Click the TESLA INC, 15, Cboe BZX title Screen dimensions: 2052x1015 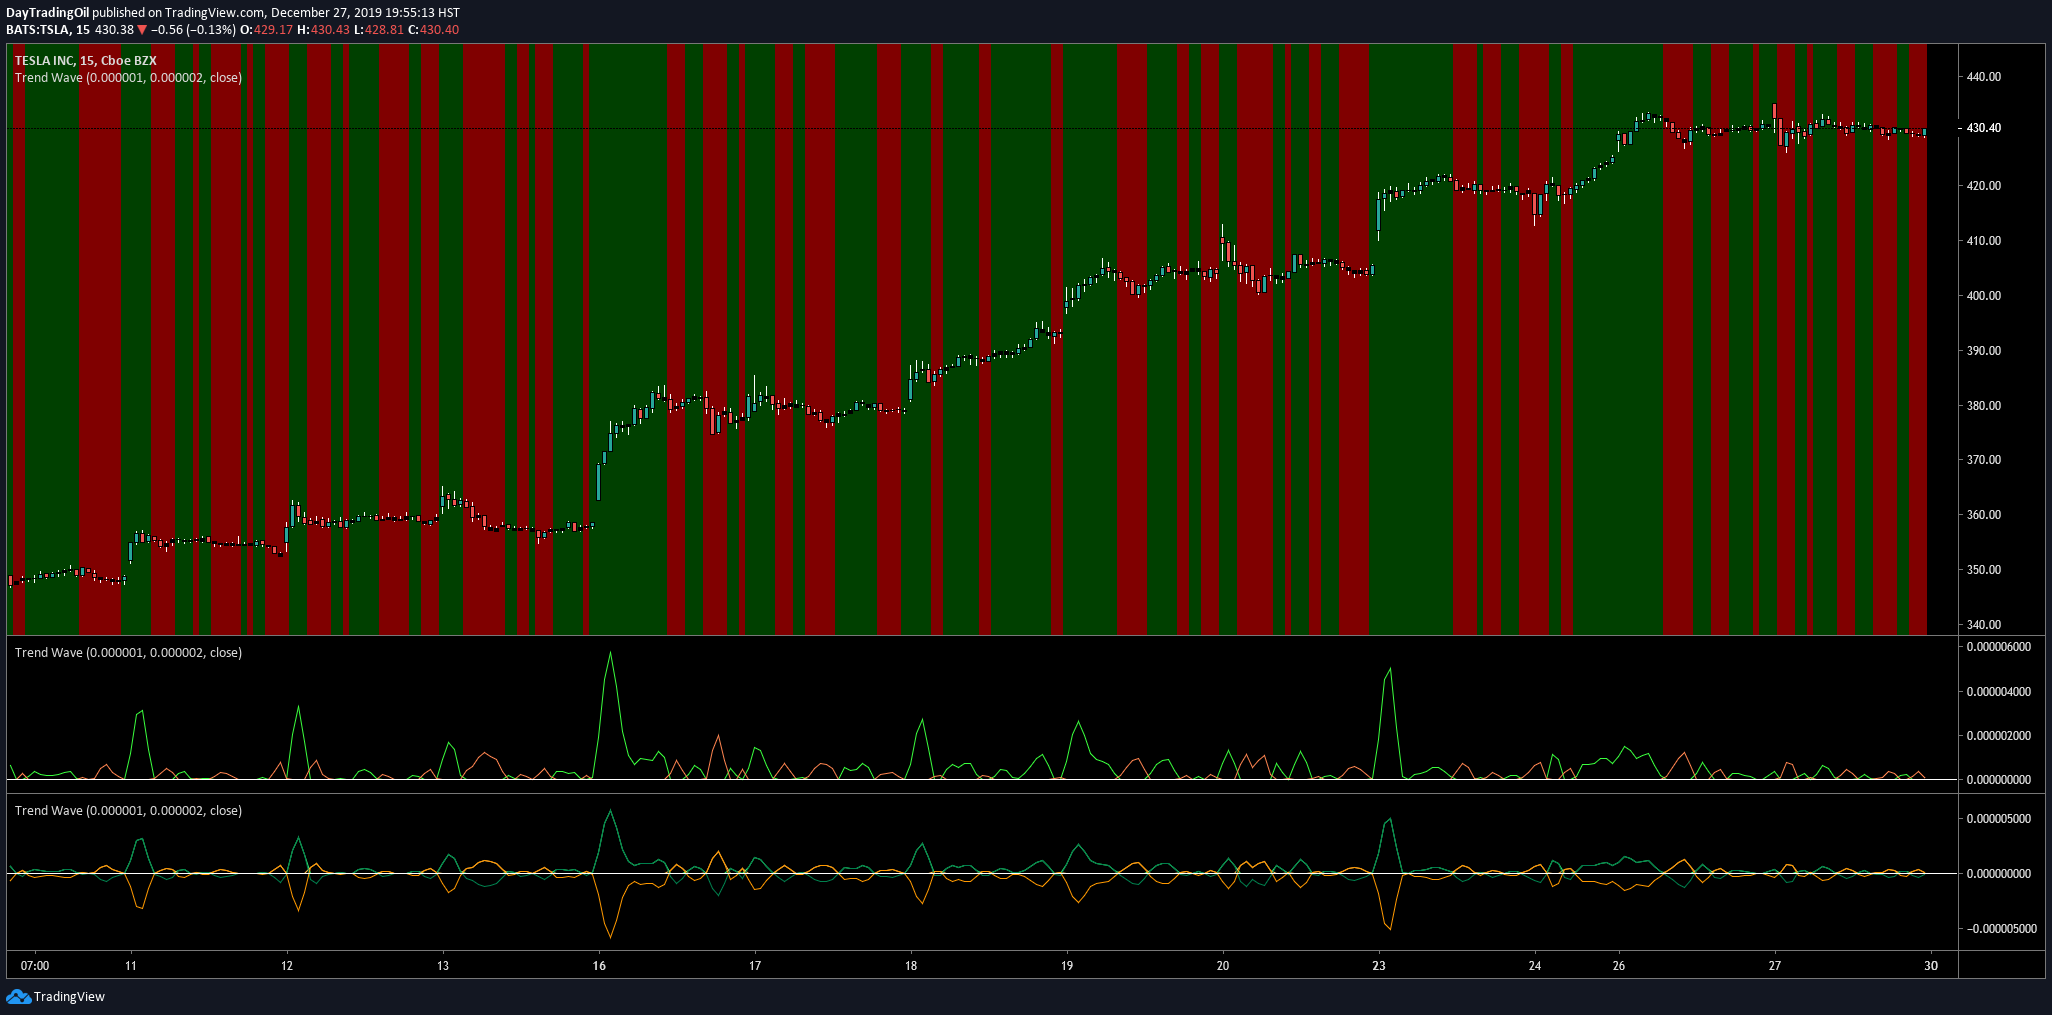(x=85, y=61)
